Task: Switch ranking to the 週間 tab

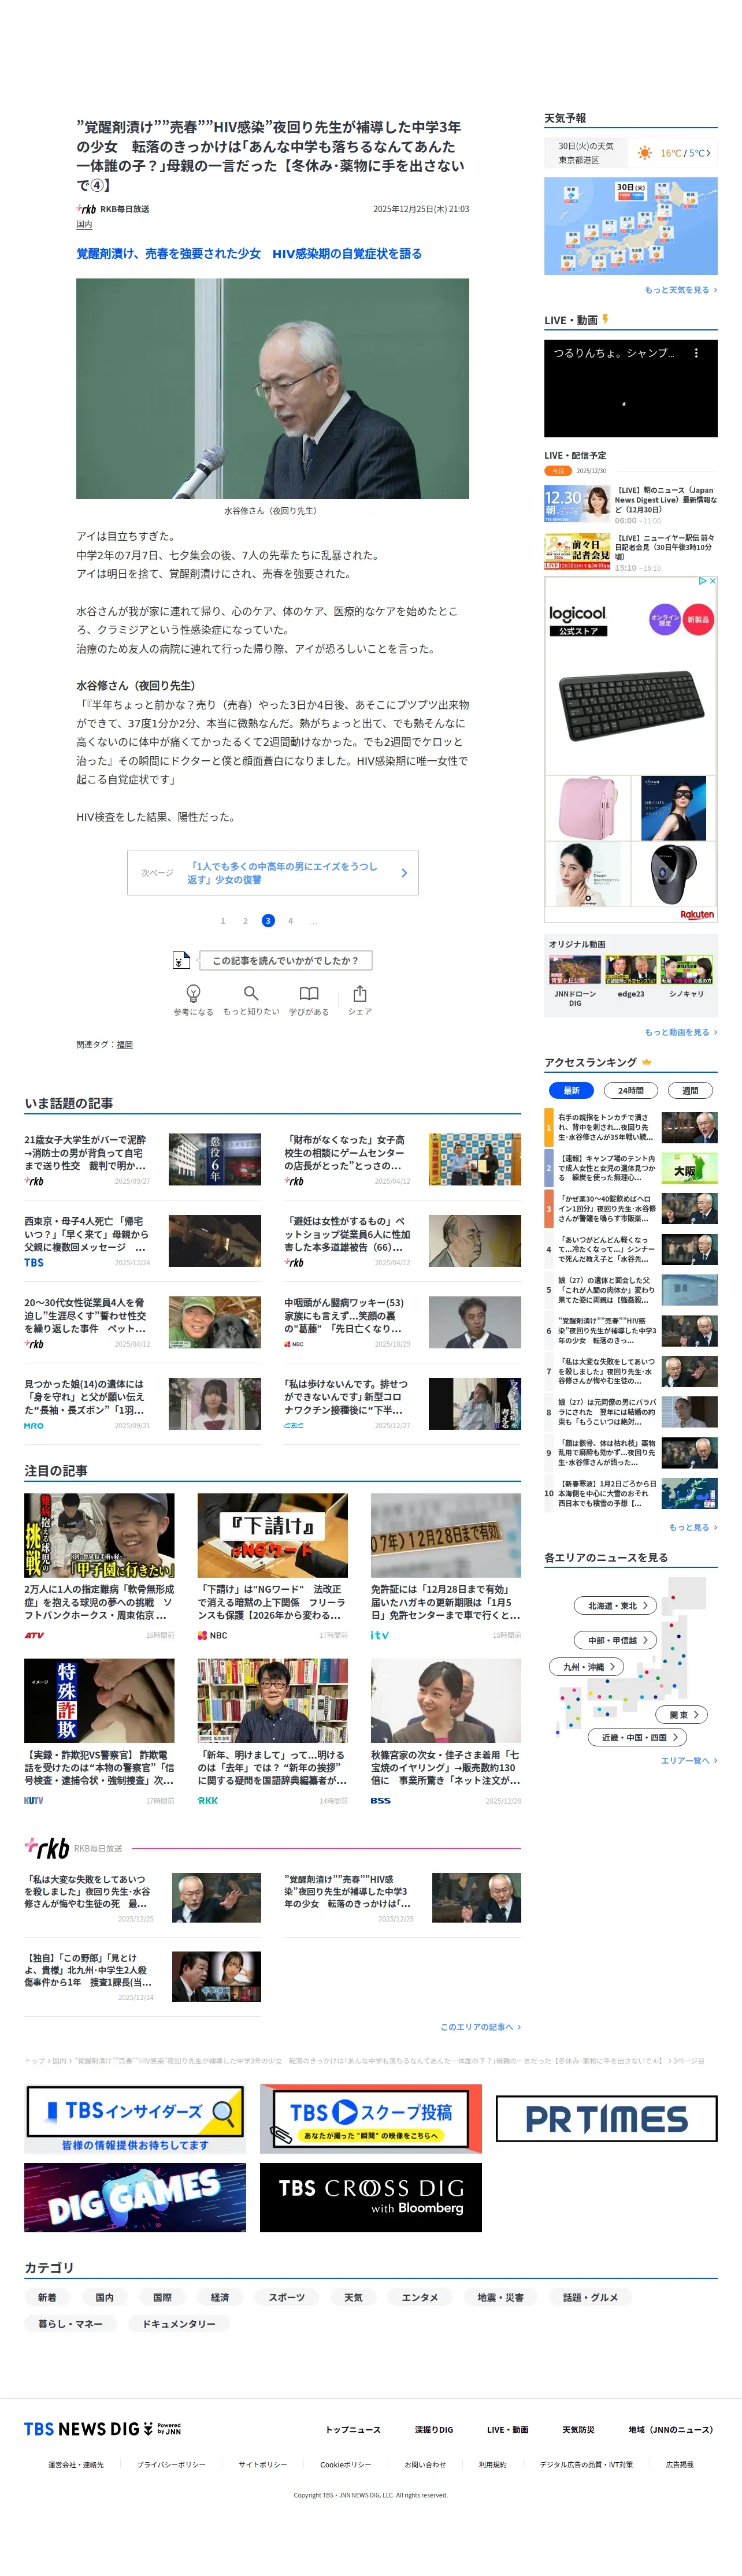Action: point(690,1090)
